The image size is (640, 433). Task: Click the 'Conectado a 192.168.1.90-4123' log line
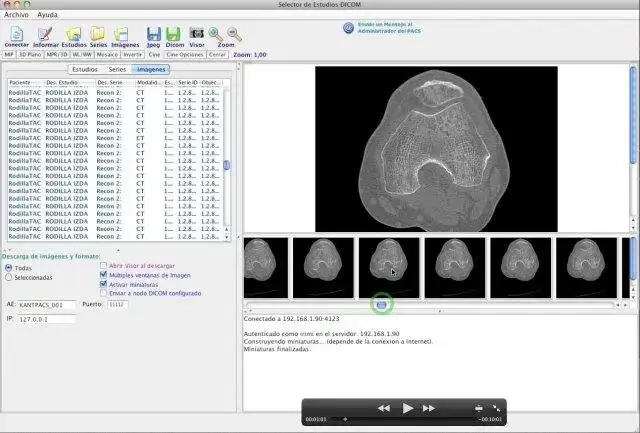[291, 319]
